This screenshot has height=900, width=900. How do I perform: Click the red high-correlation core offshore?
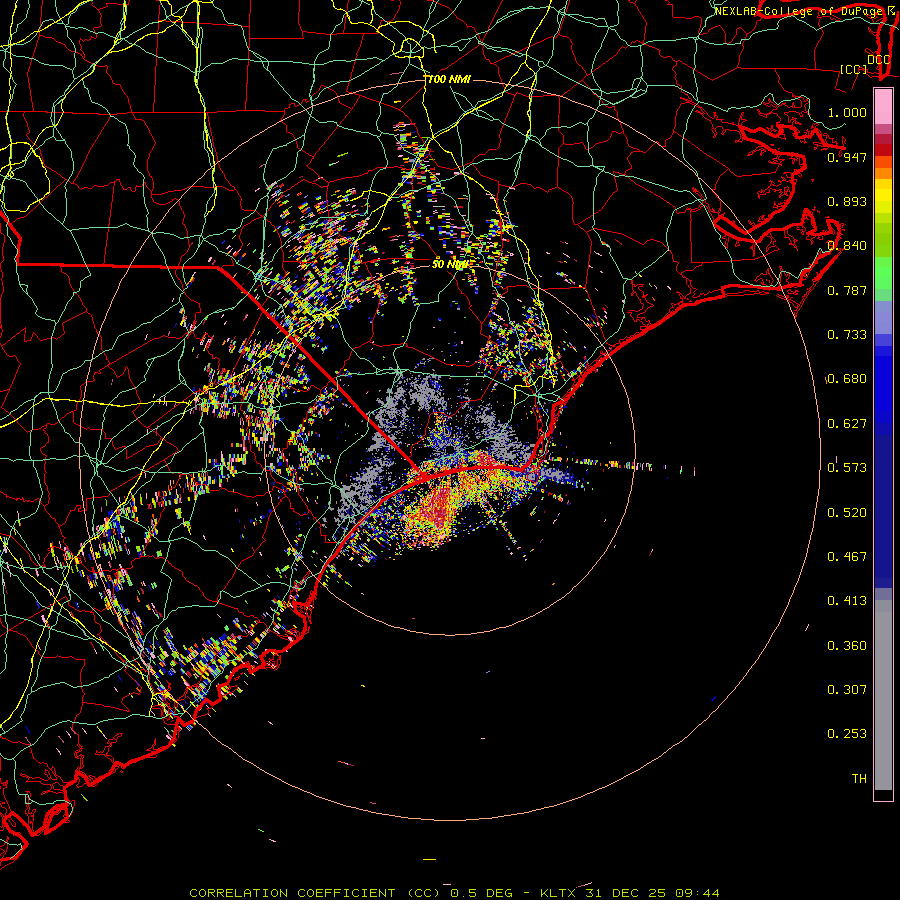click(439, 508)
